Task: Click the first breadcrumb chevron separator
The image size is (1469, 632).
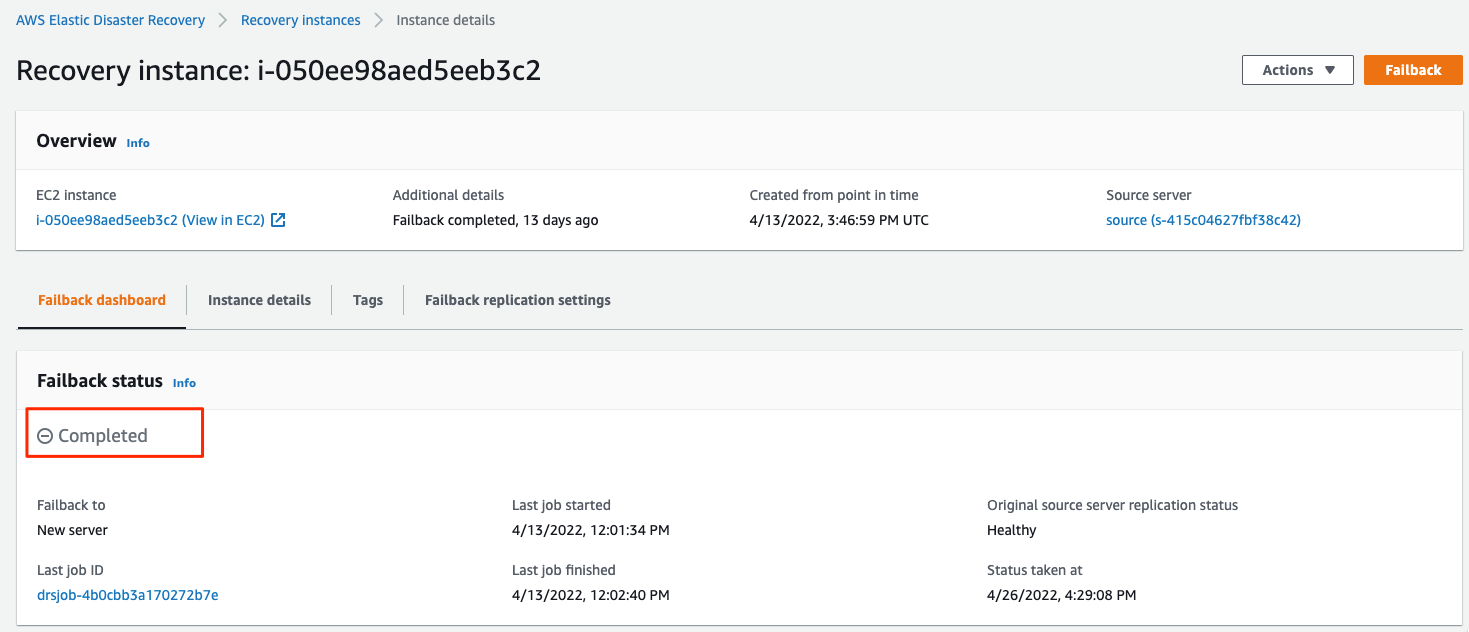Action: coord(223,20)
